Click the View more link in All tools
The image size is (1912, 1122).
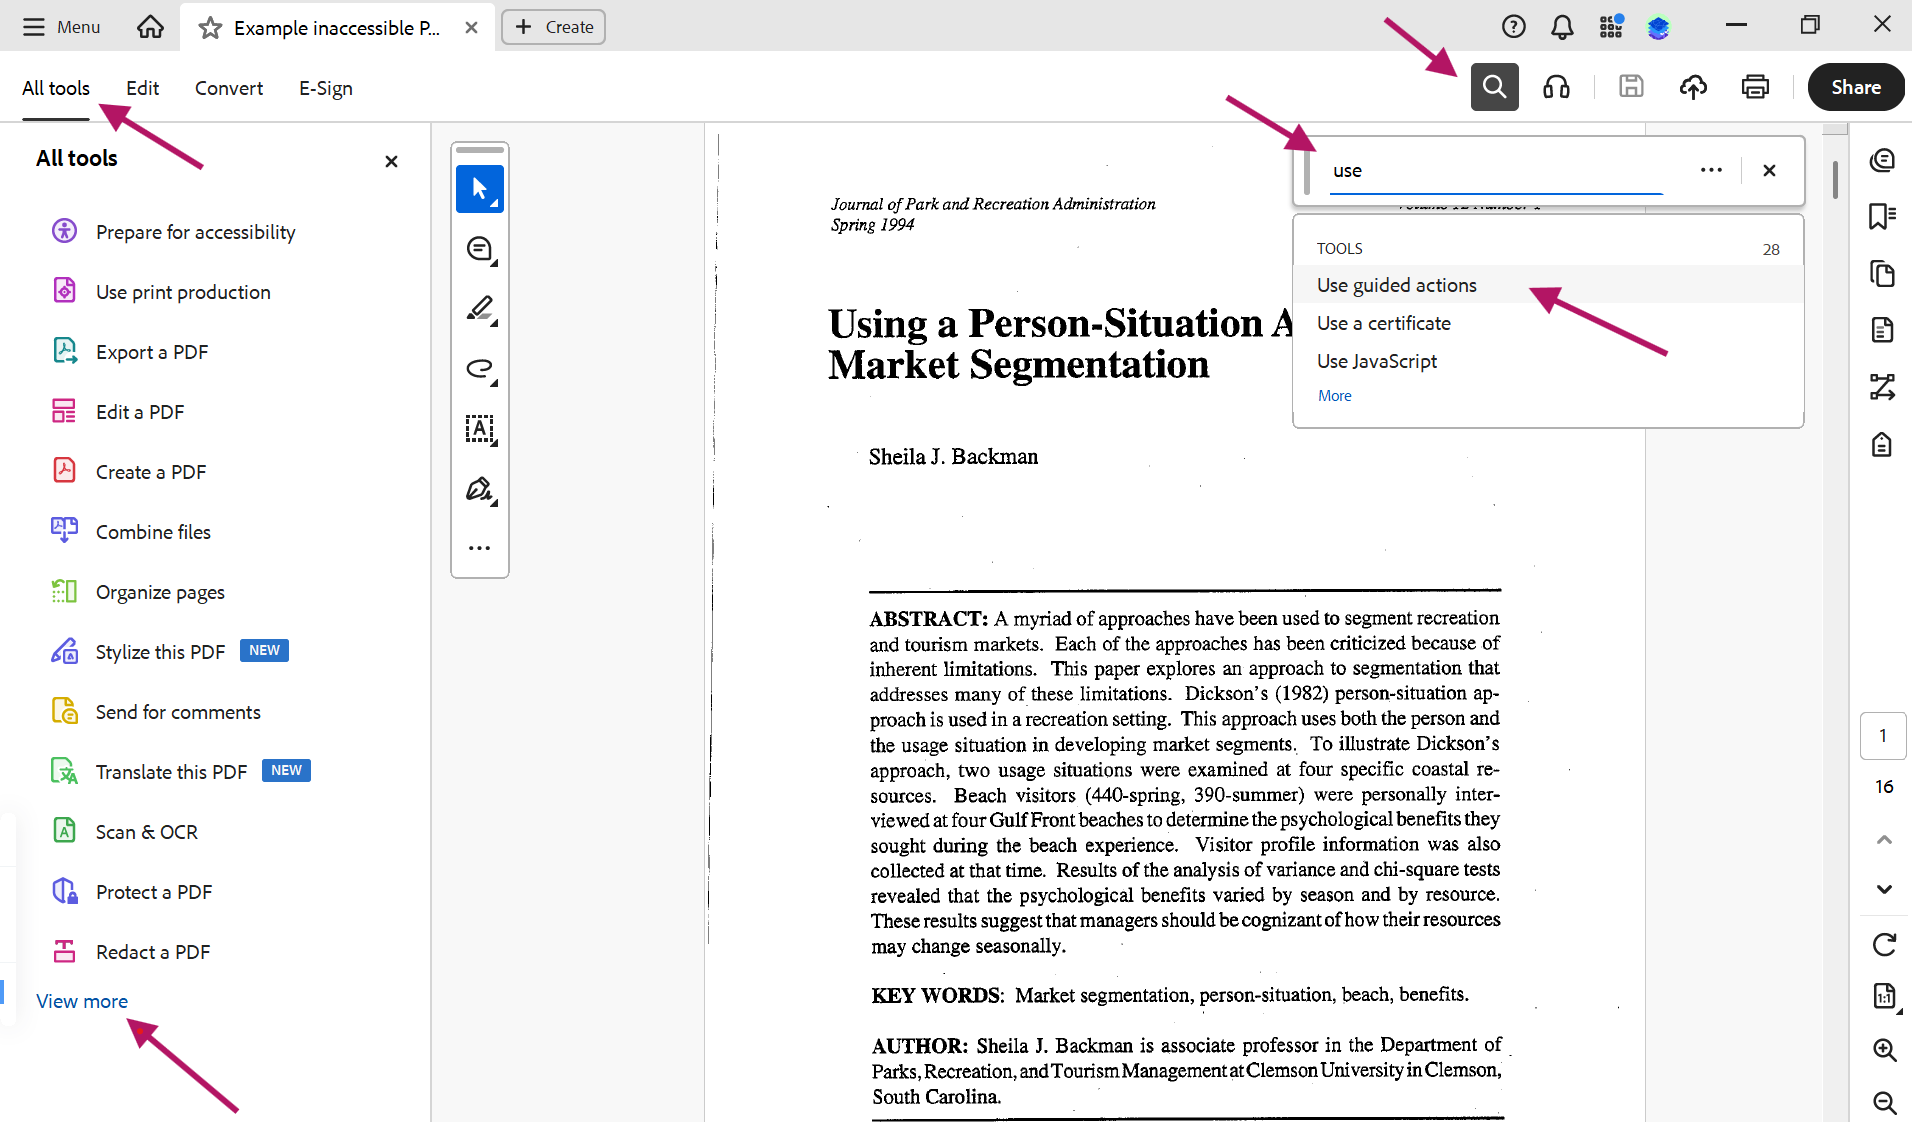pos(82,1001)
